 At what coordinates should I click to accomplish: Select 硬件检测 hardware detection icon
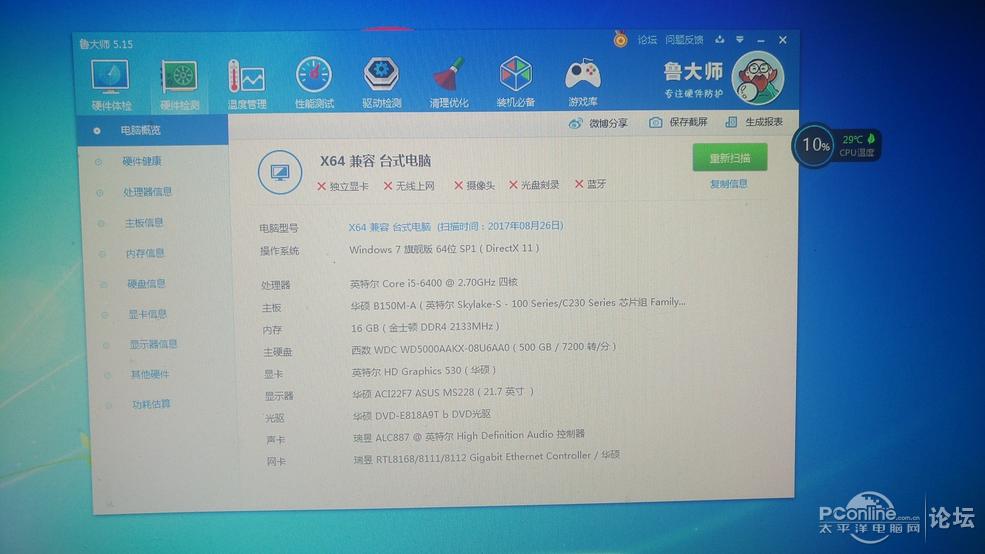point(179,84)
